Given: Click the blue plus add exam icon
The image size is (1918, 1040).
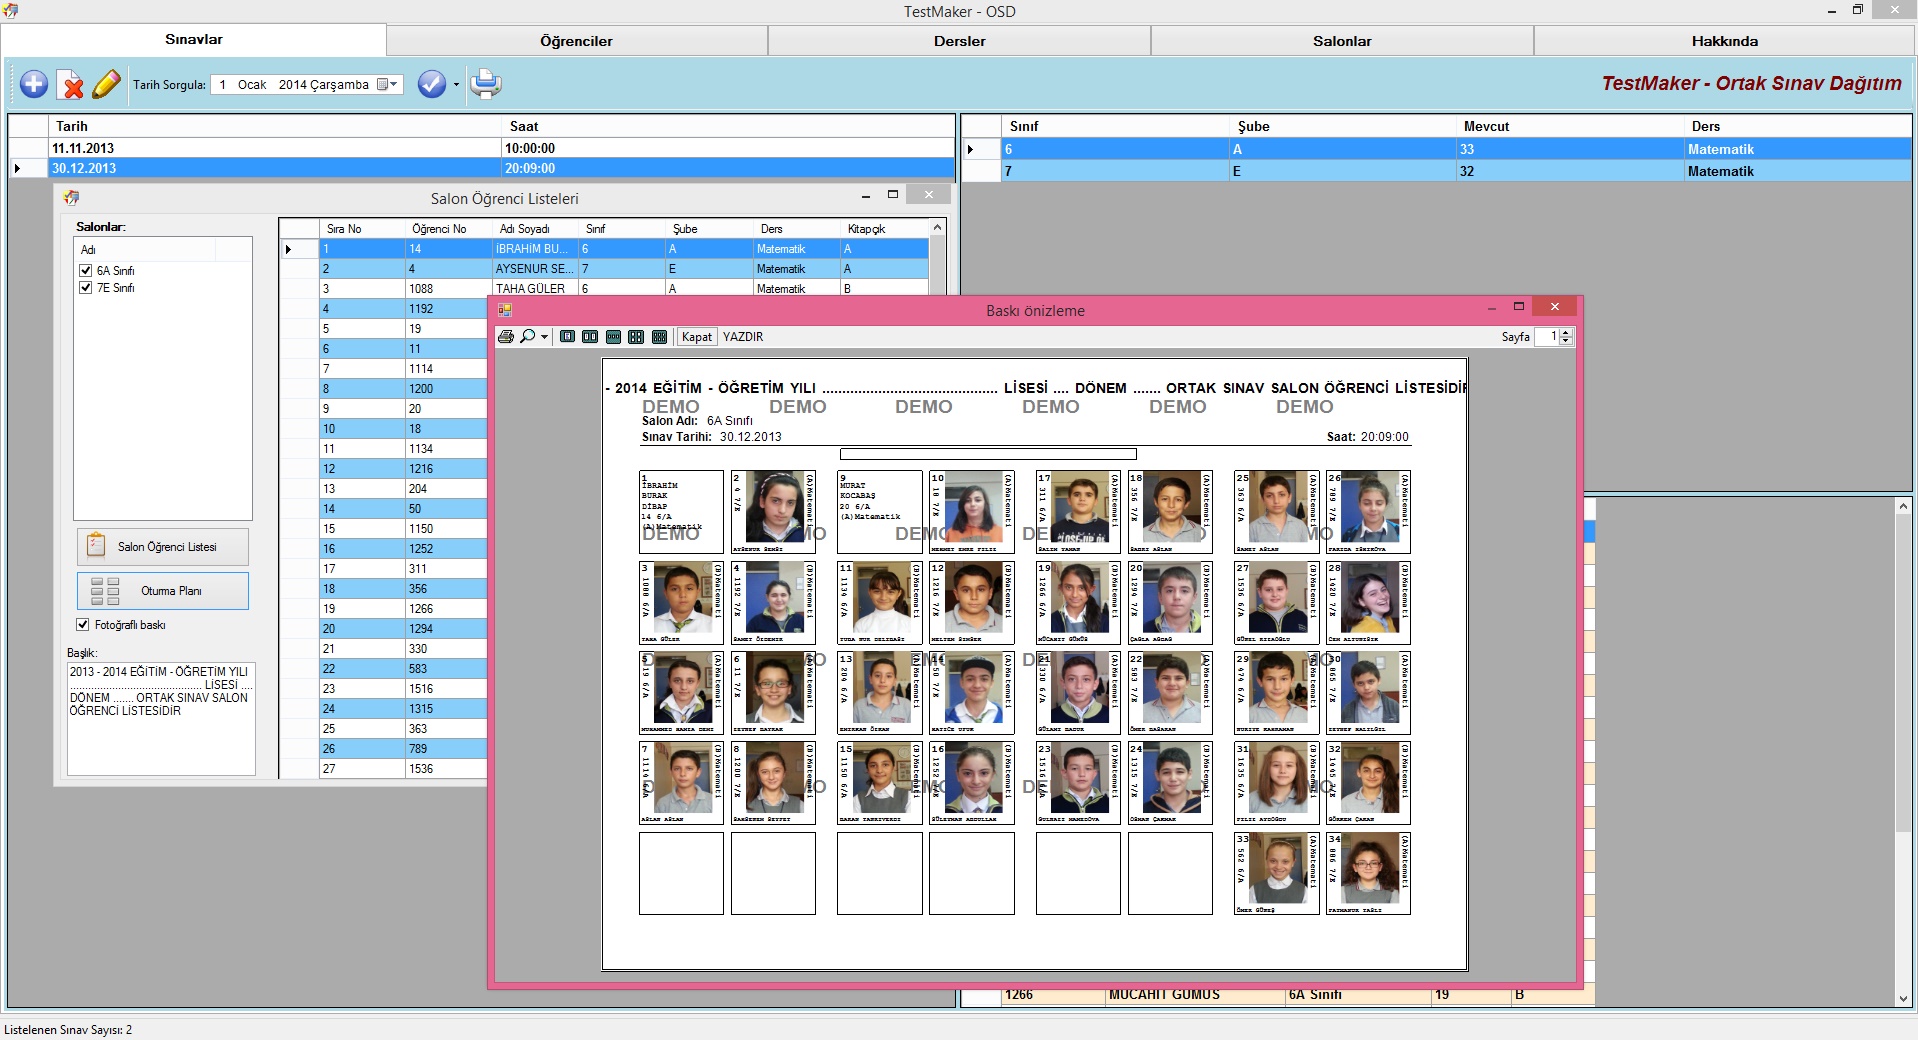Looking at the screenshot, I should tap(34, 85).
